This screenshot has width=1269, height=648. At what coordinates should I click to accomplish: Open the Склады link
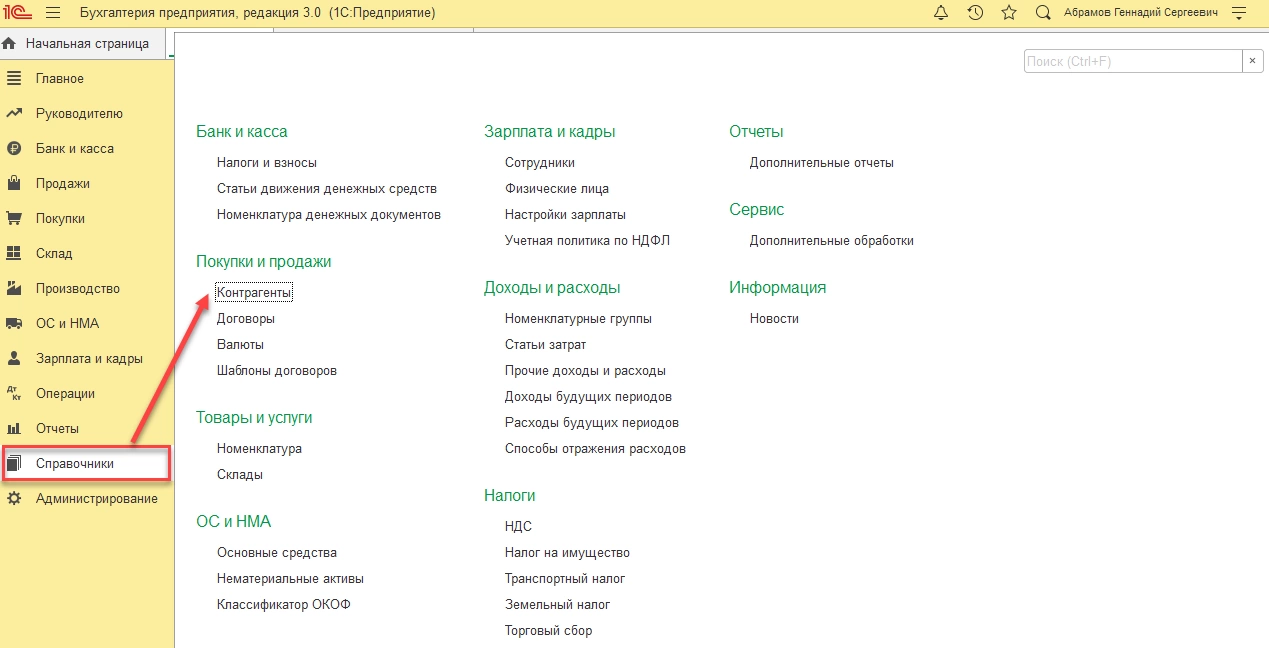pyautogui.click(x=240, y=475)
